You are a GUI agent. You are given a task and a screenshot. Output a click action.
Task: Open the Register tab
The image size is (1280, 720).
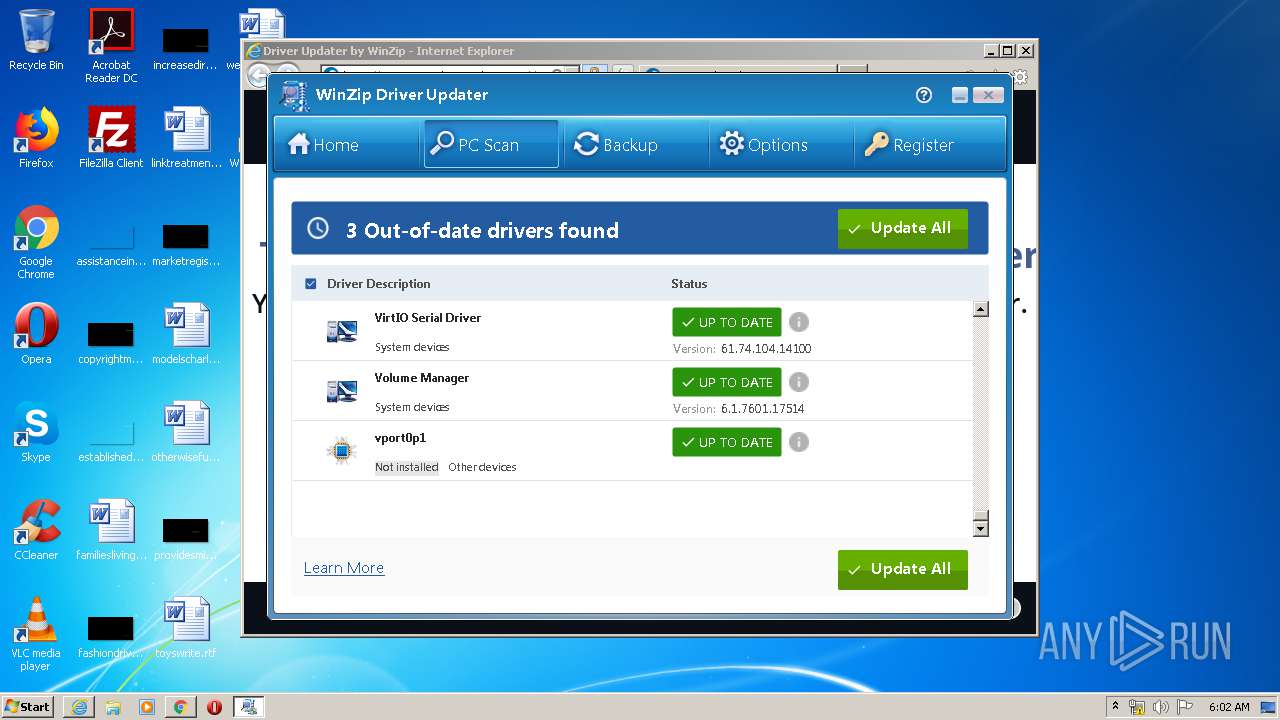929,145
